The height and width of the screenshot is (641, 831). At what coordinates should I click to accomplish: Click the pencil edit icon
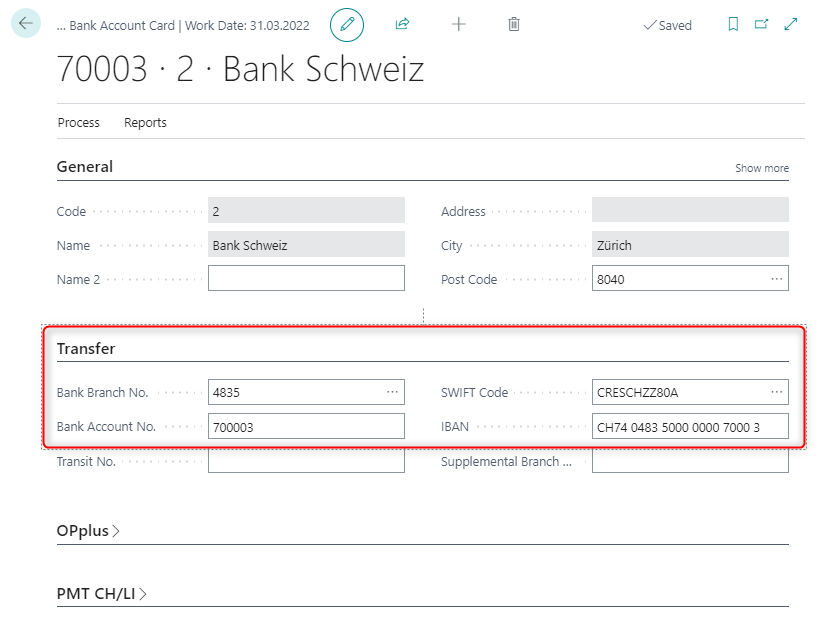coord(347,24)
